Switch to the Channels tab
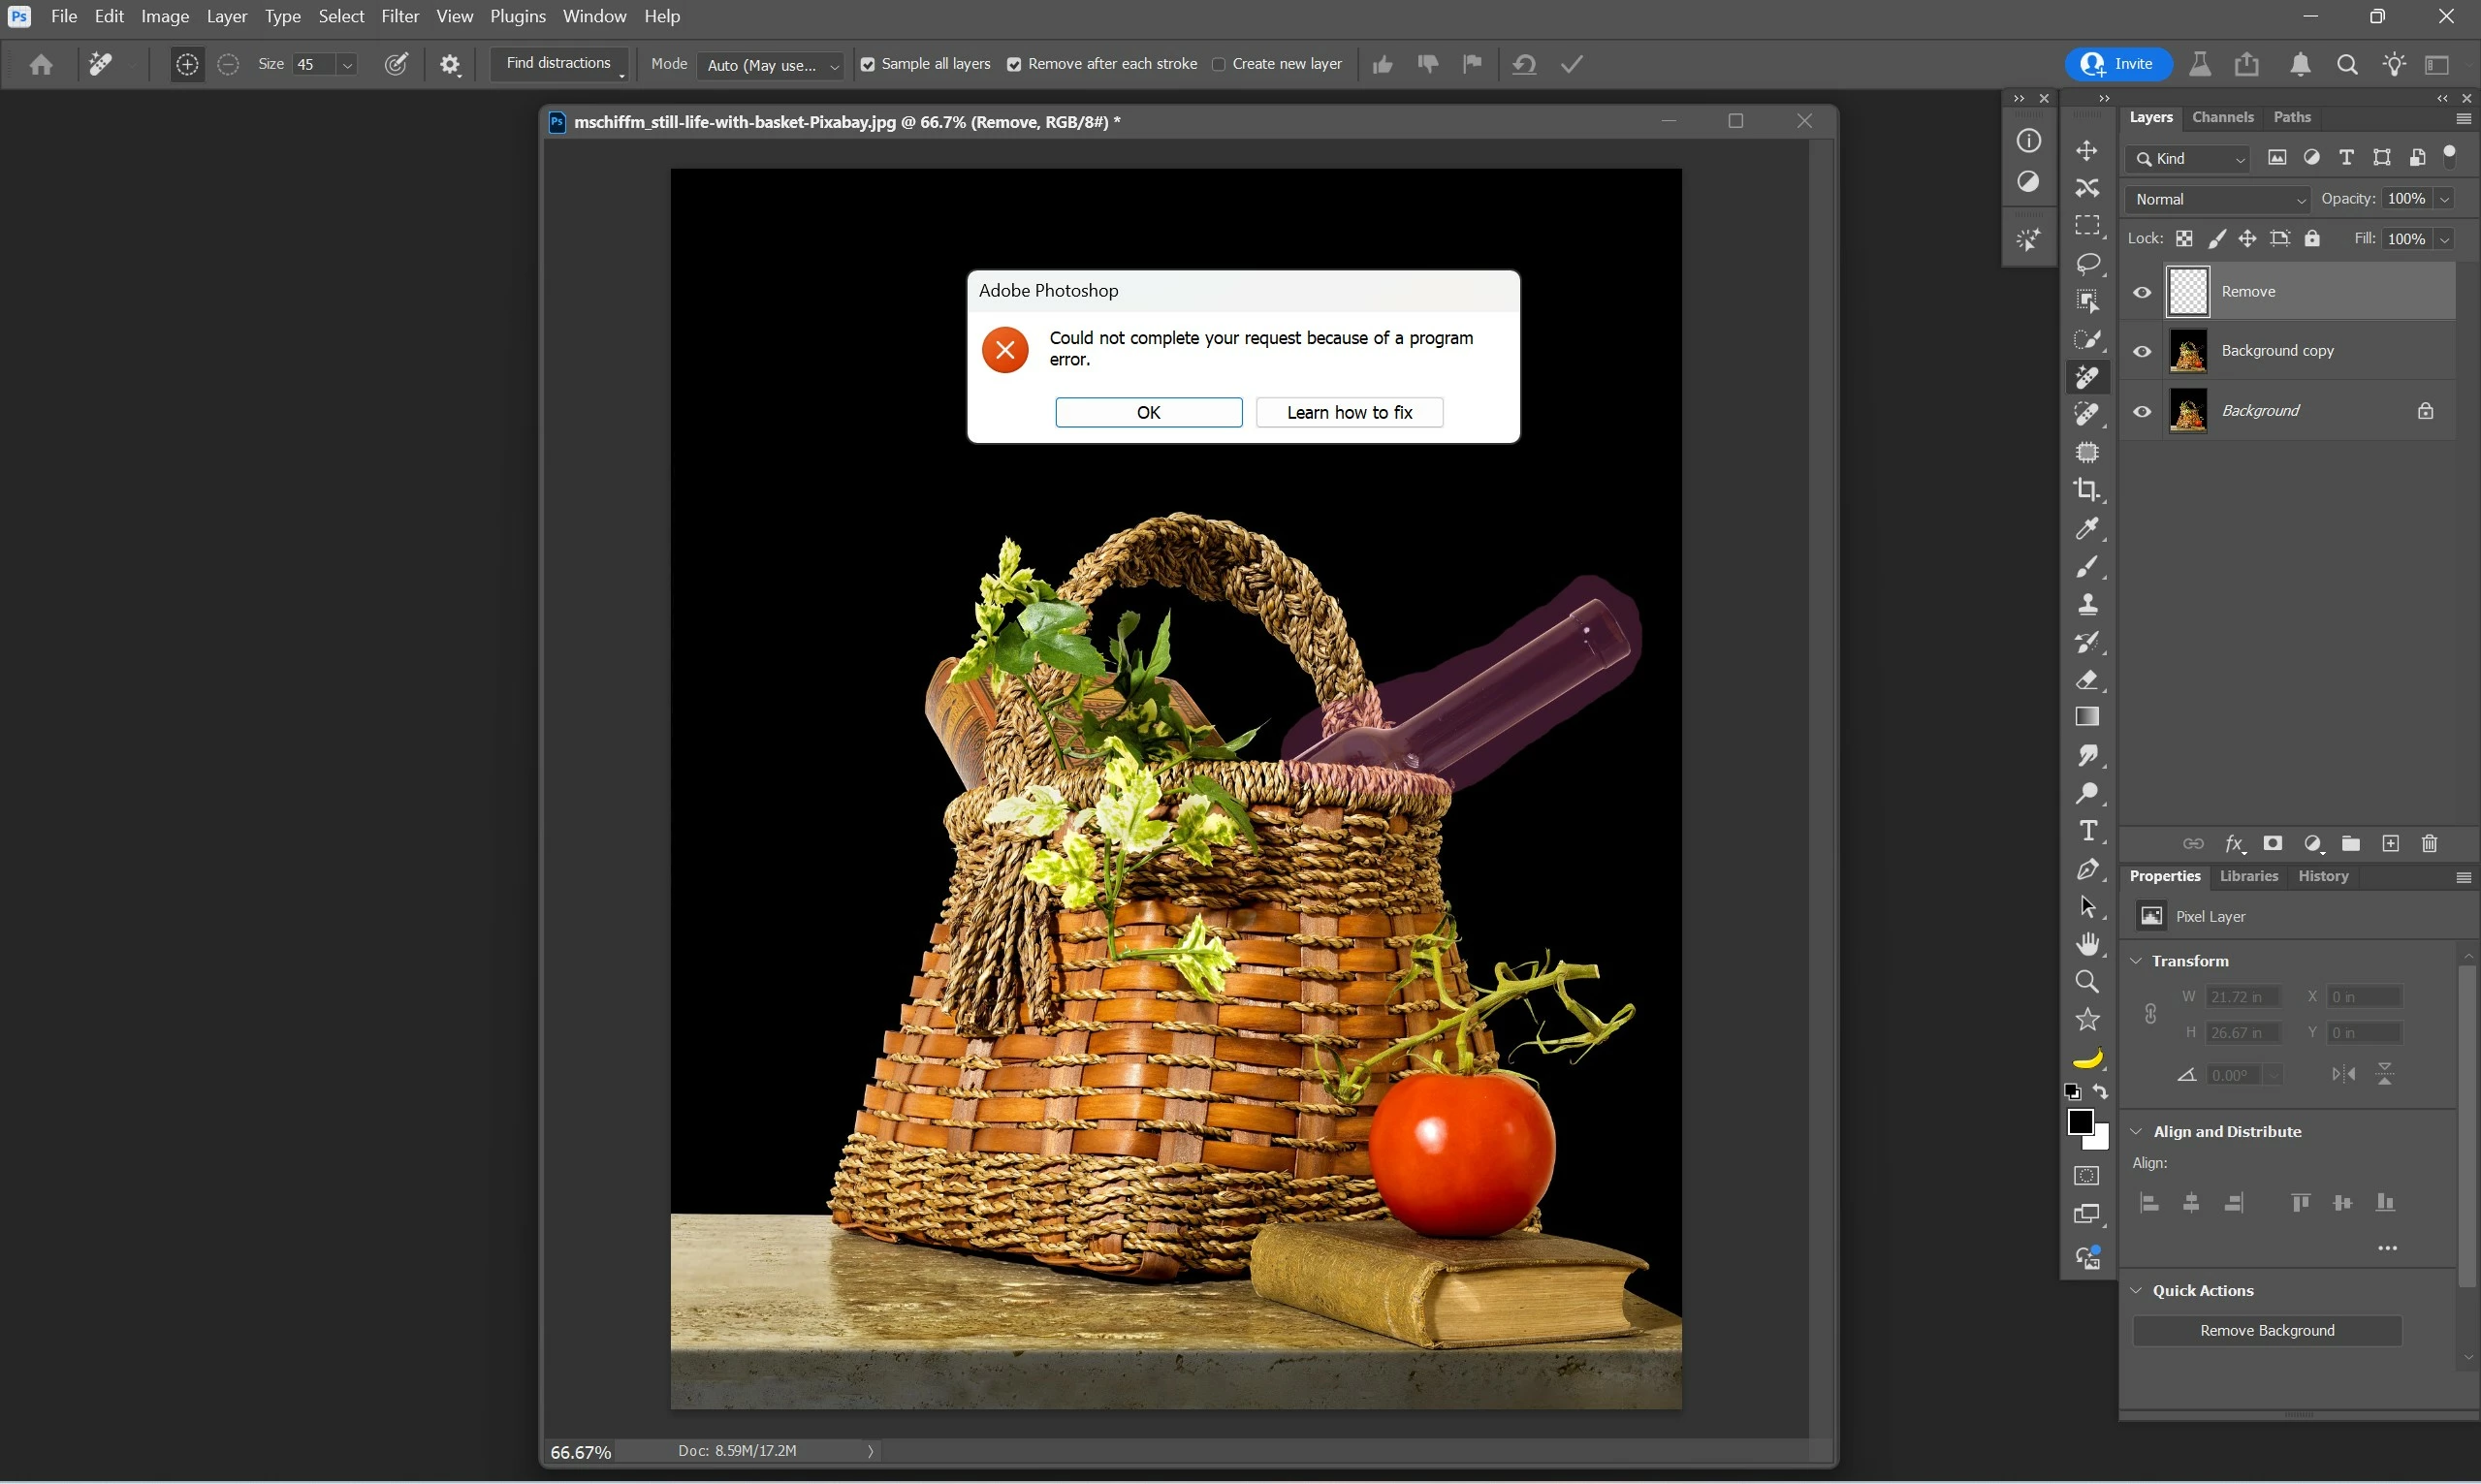The width and height of the screenshot is (2481, 1484). coord(2222,117)
